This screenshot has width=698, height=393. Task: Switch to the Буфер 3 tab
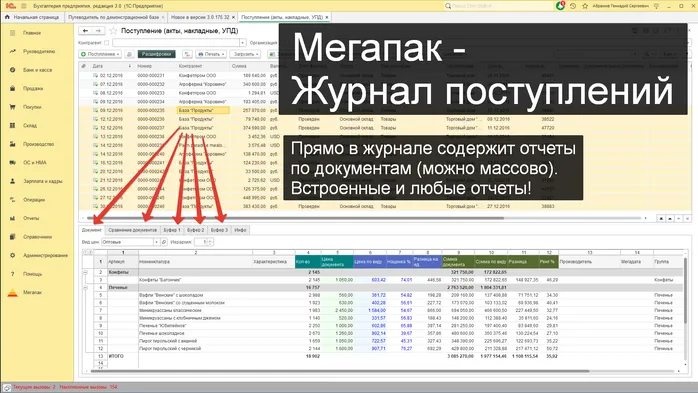tap(219, 230)
